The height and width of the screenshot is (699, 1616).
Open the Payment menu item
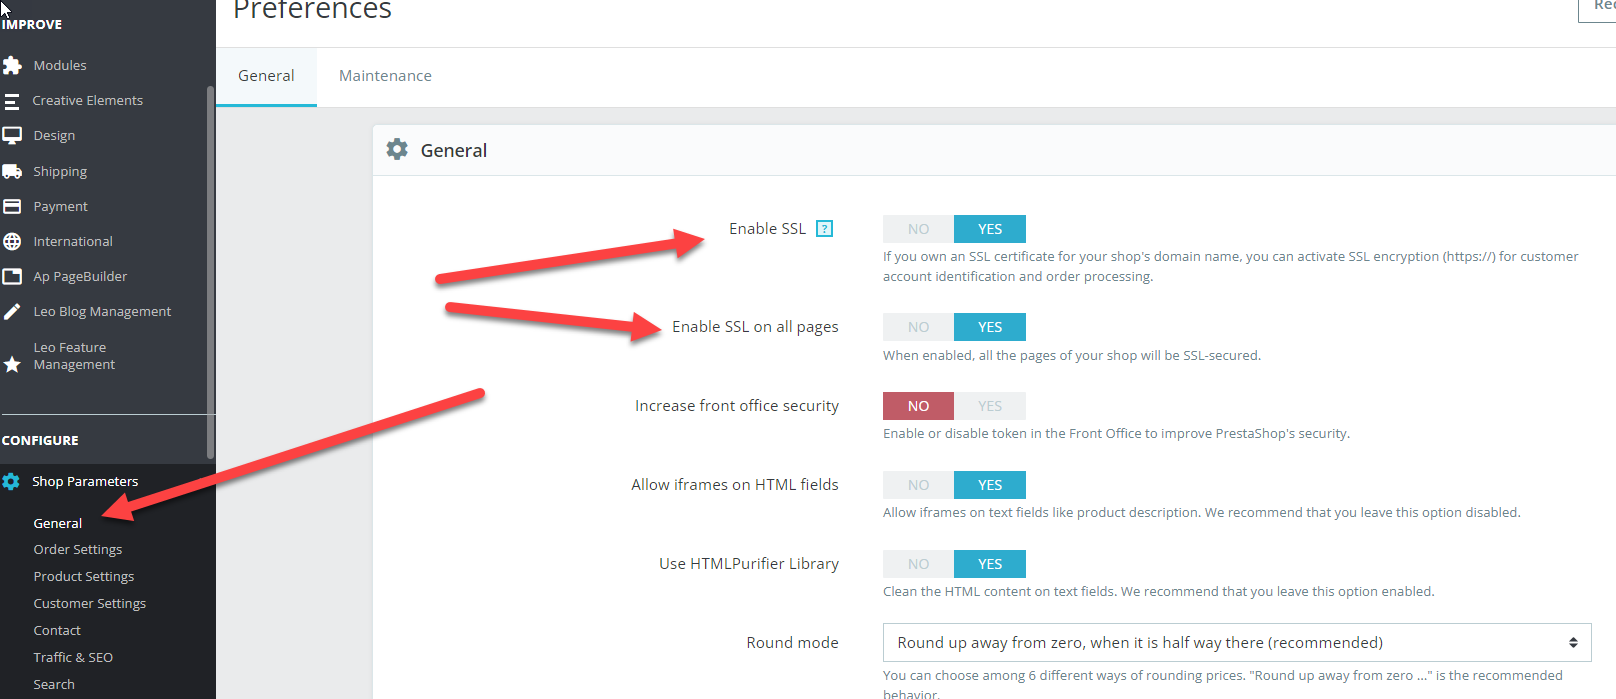click(x=60, y=206)
